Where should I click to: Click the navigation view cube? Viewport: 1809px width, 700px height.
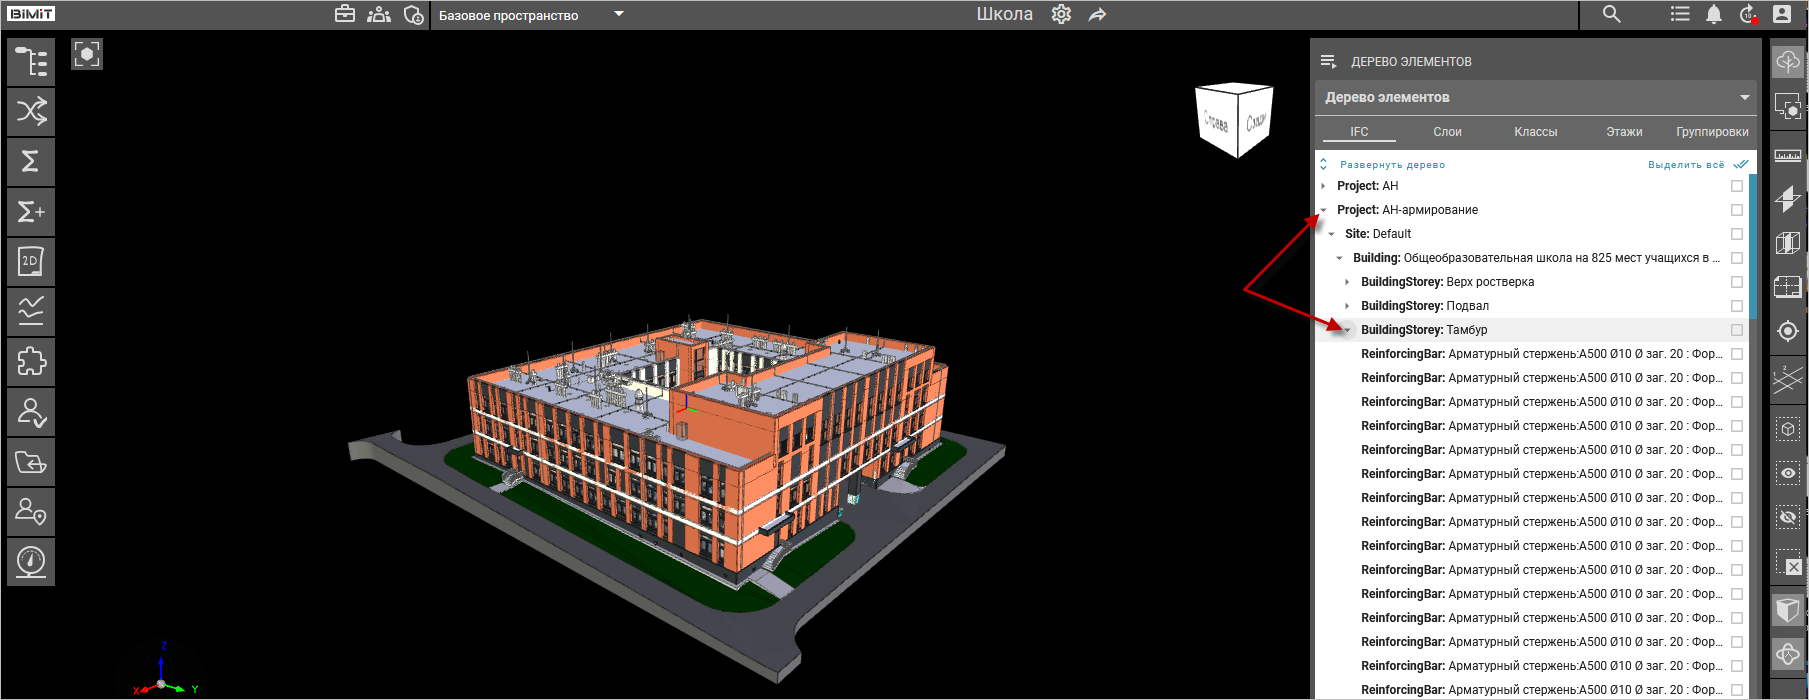click(1235, 120)
